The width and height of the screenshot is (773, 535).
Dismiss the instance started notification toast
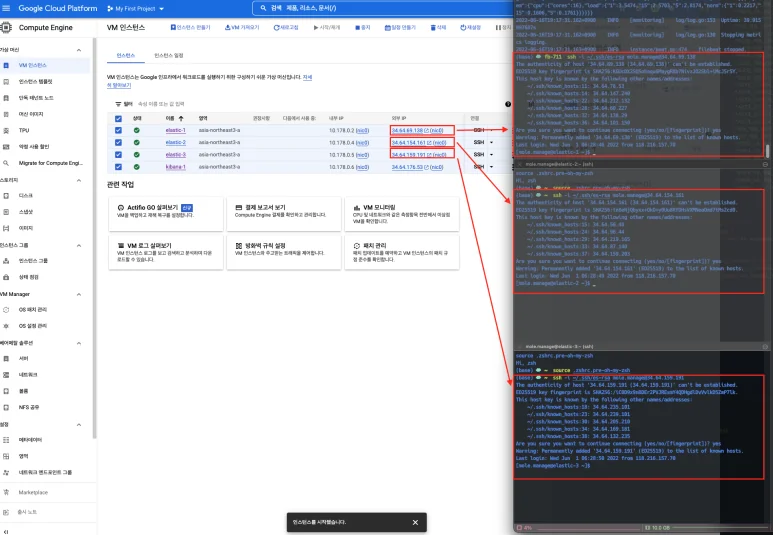click(415, 522)
